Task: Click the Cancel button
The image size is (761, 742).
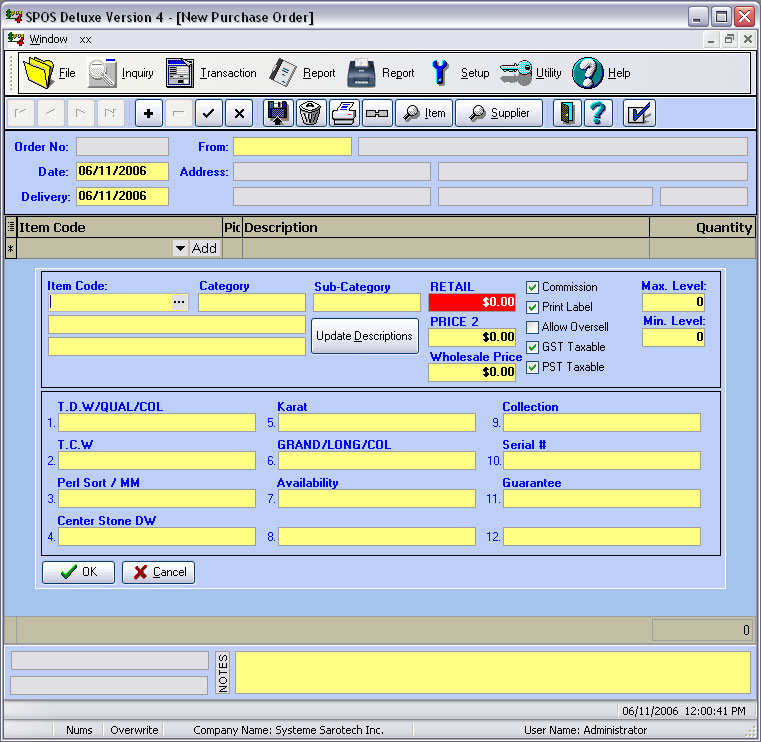Action: [x=158, y=572]
